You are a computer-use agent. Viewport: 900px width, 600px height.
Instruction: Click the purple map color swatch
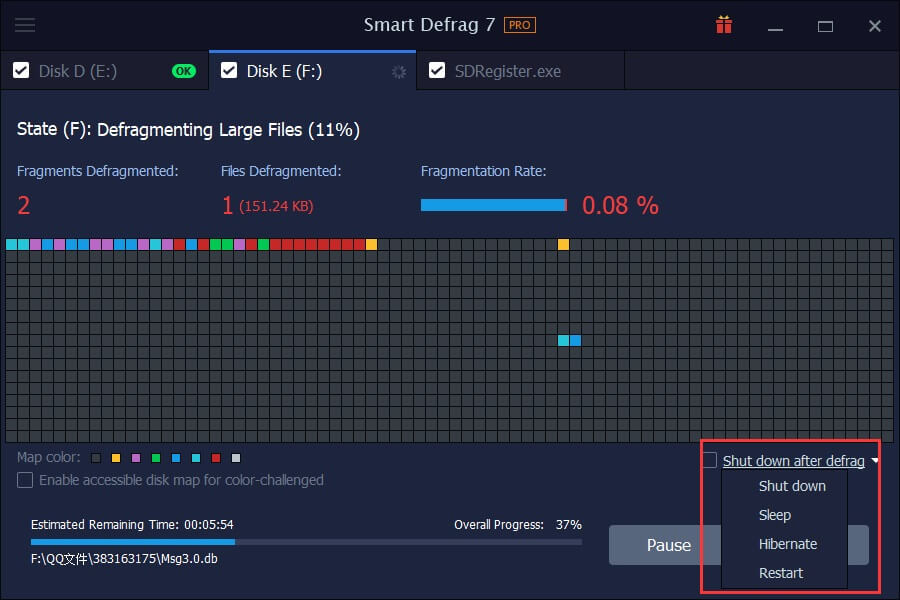click(x=136, y=458)
